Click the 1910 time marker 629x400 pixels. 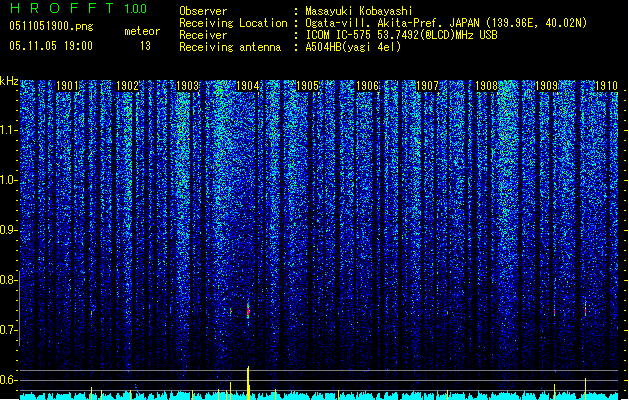pos(607,86)
